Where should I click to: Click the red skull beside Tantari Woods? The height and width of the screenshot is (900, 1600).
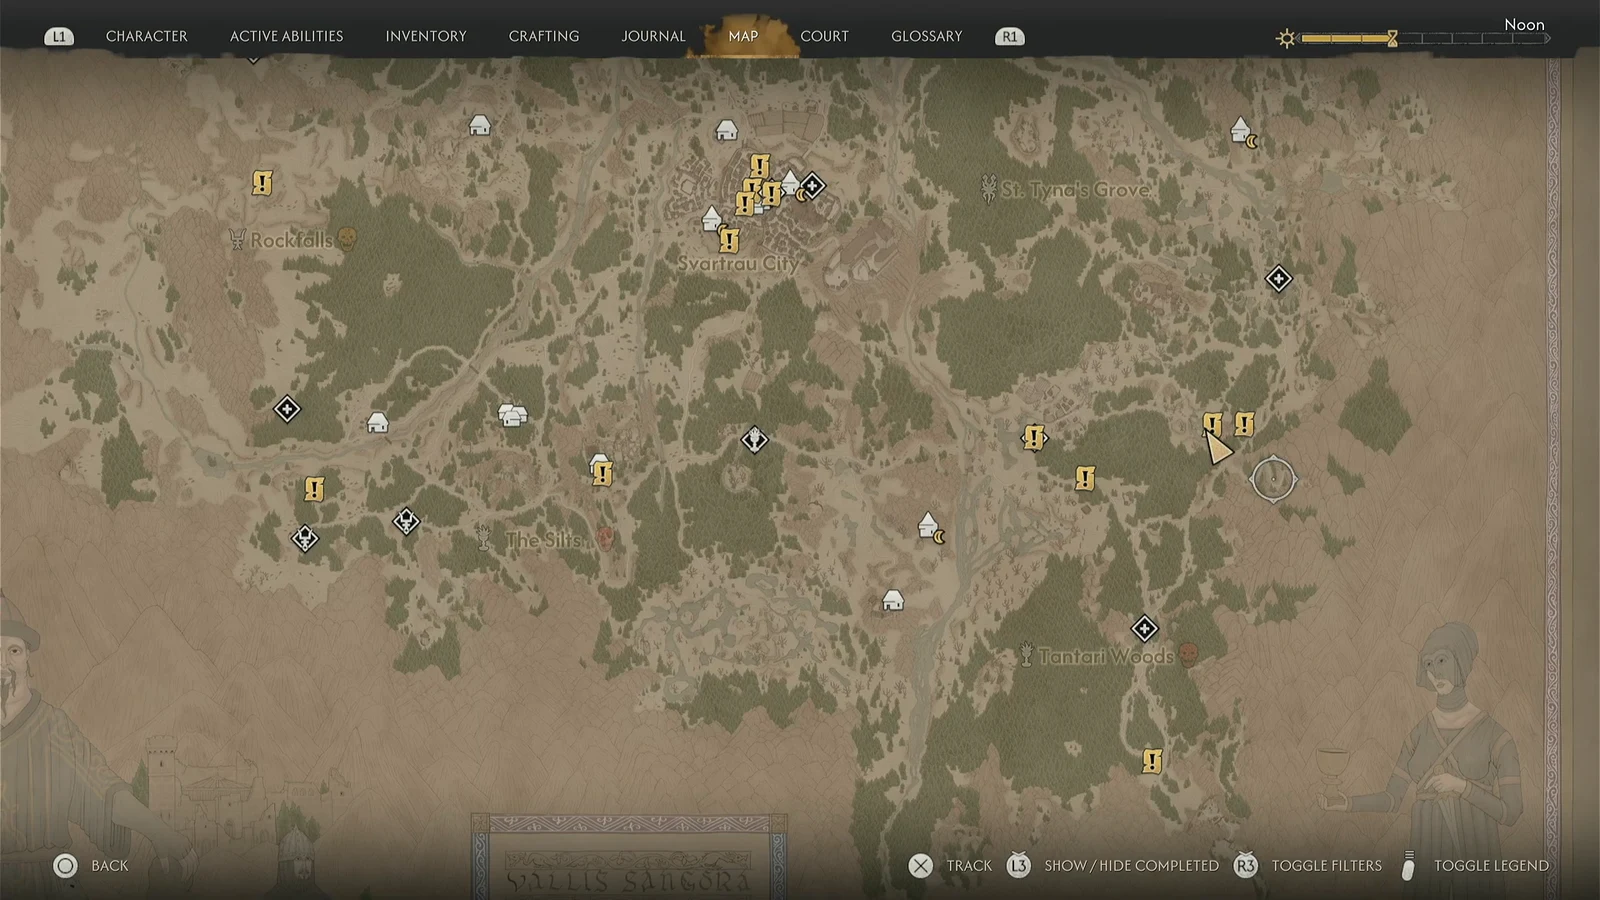[x=1188, y=655]
